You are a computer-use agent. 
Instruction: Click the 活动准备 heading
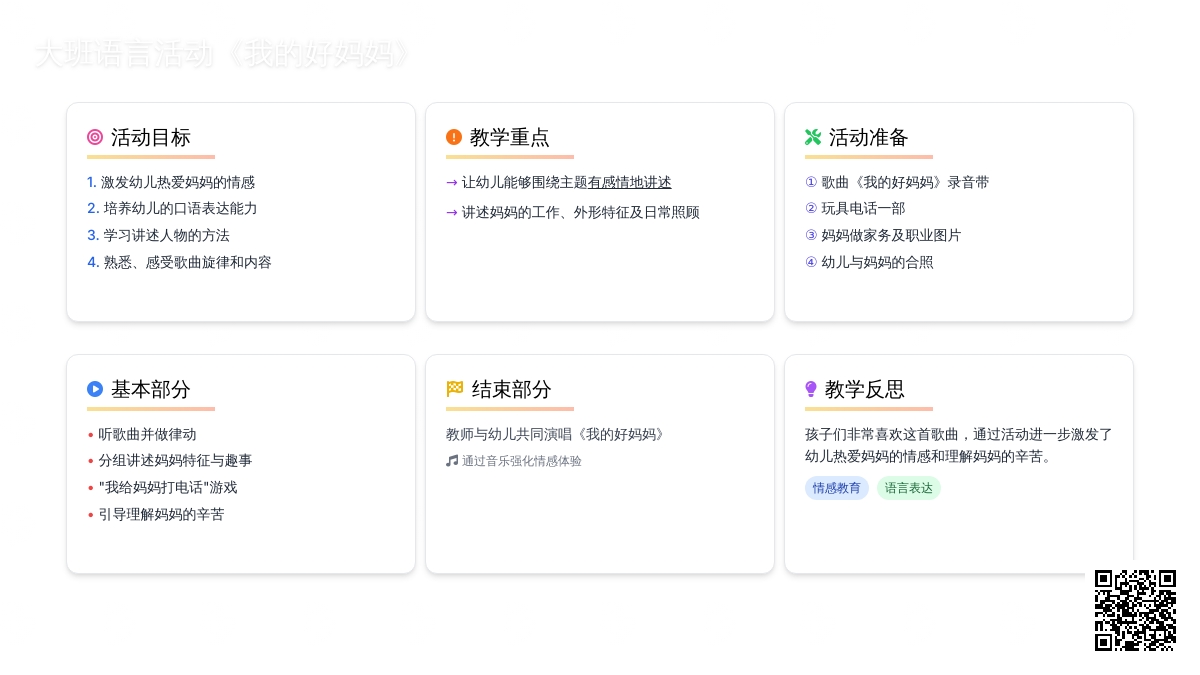click(x=869, y=137)
